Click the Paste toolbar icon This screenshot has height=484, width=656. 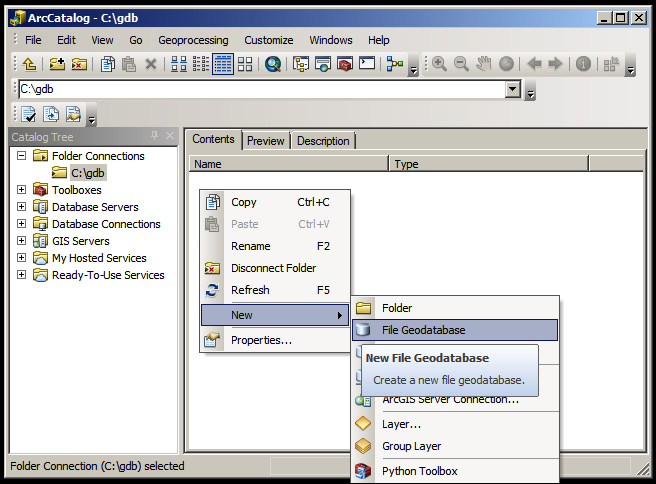pyautogui.click(x=129, y=64)
